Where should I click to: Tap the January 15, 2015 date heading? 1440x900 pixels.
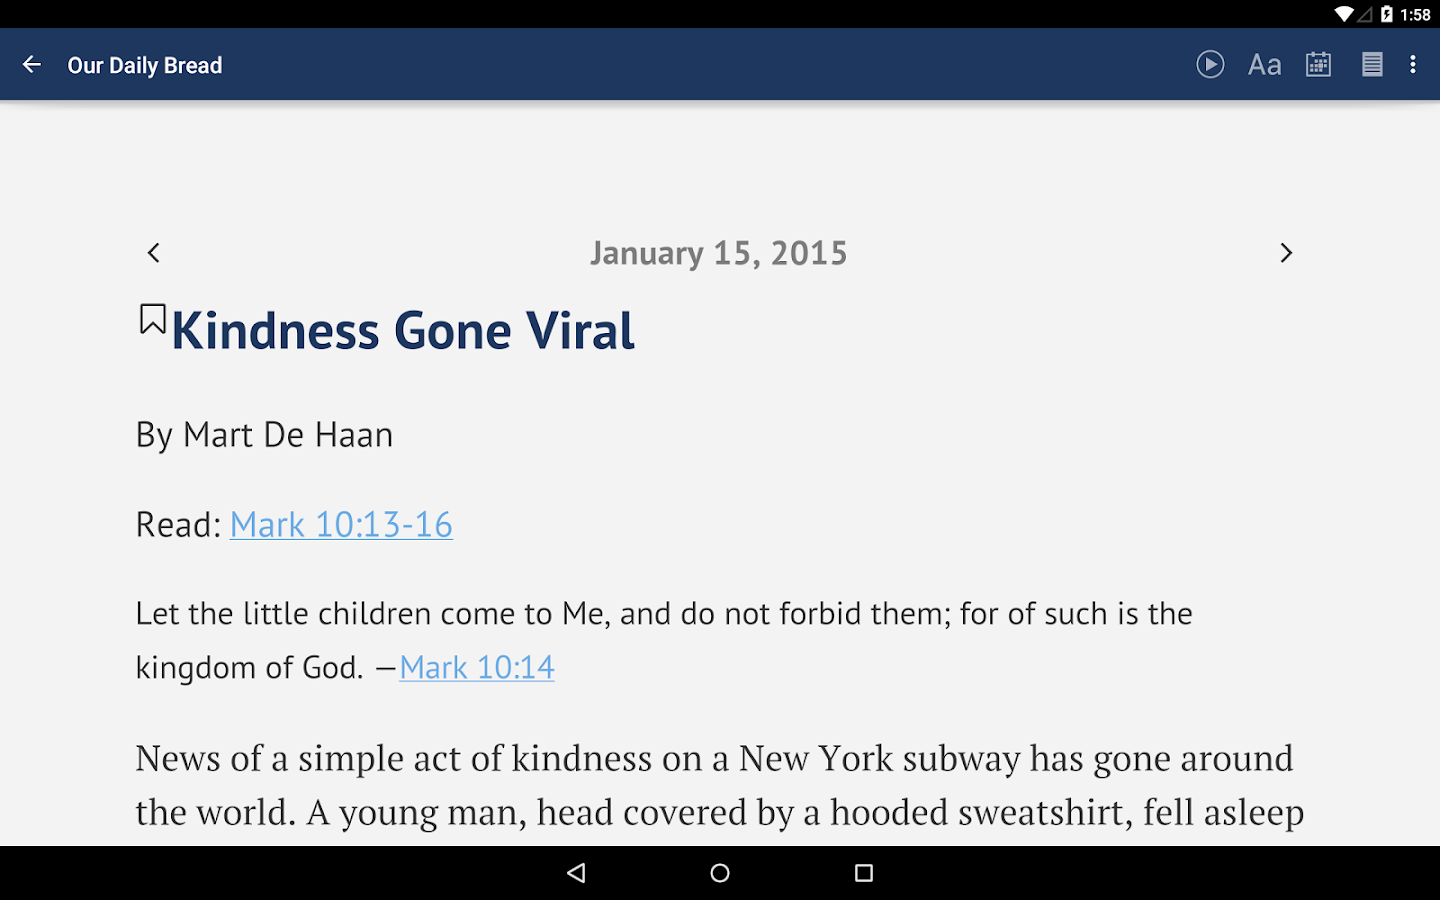point(718,253)
